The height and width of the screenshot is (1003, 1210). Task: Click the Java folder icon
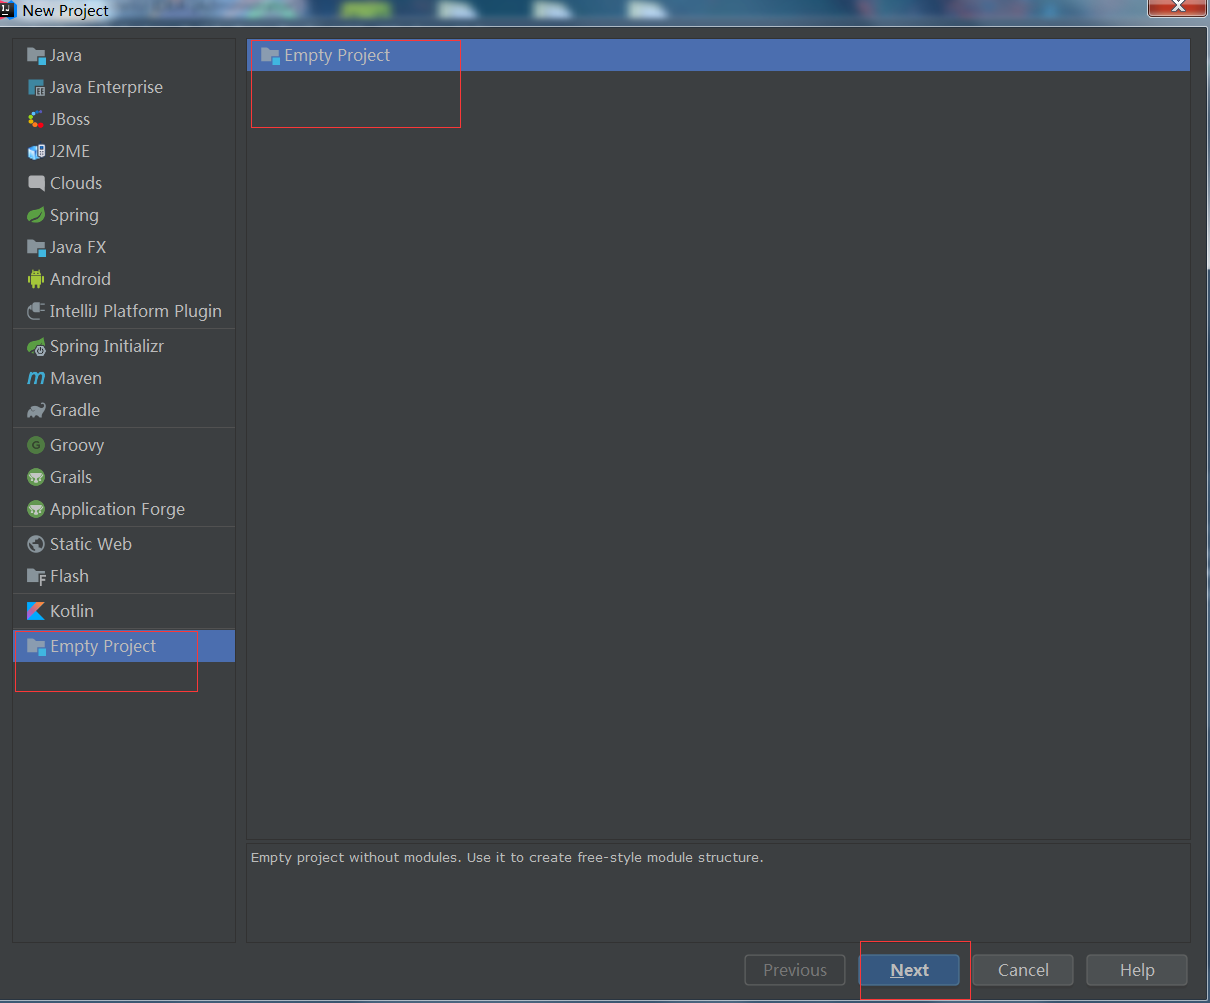click(x=36, y=56)
